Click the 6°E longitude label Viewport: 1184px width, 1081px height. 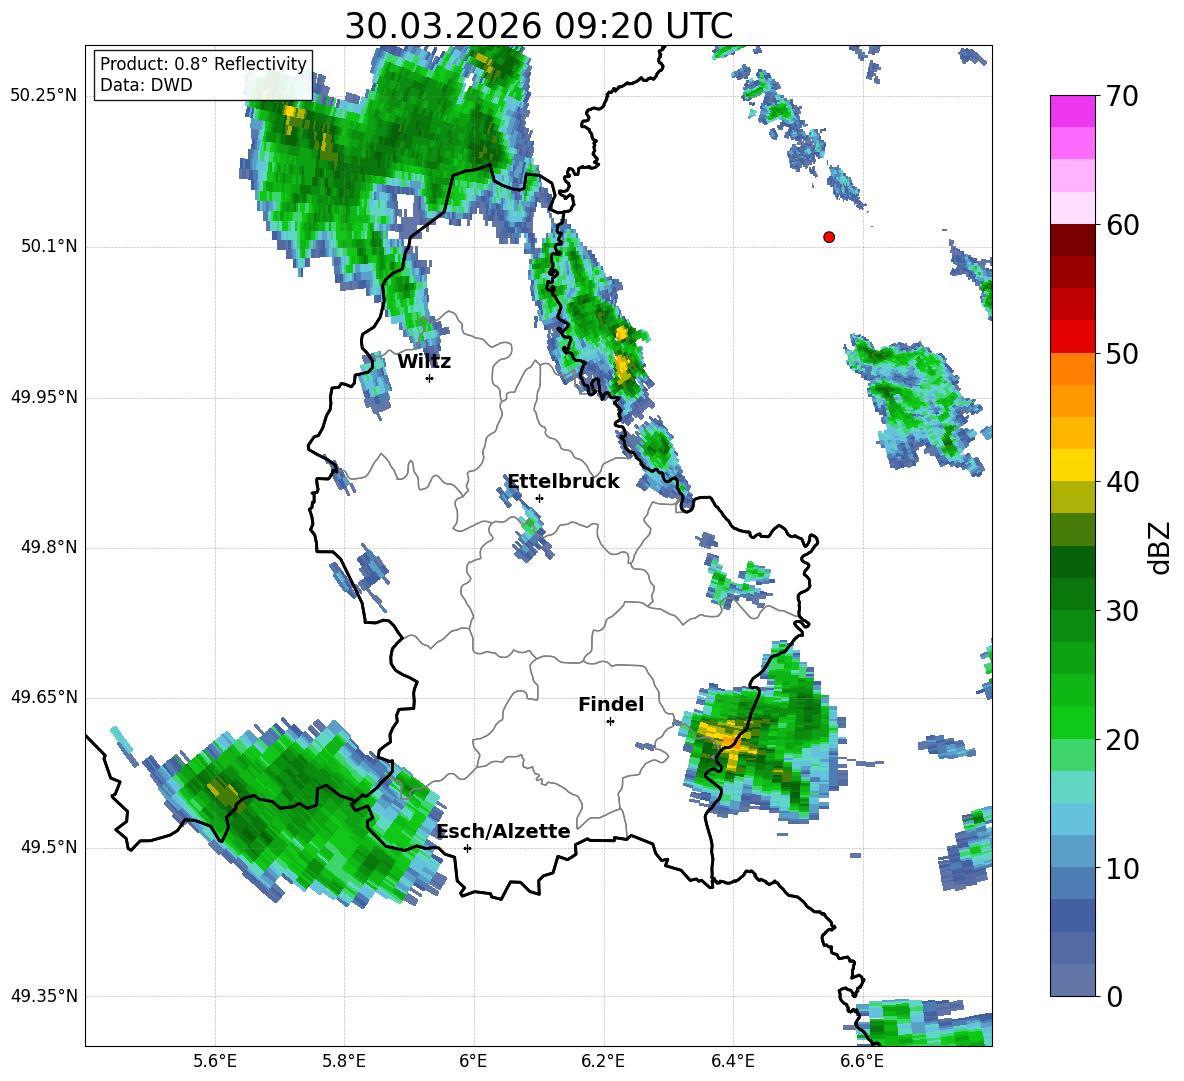[x=473, y=1061]
